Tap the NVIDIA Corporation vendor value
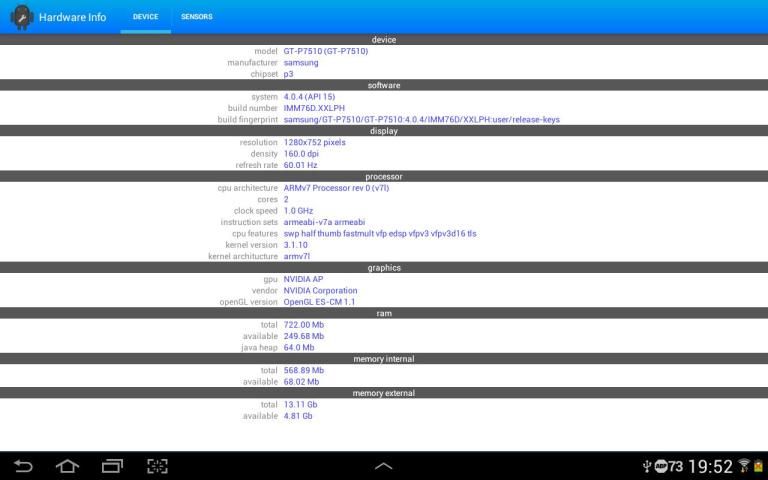This screenshot has width=768, height=480. click(x=320, y=290)
